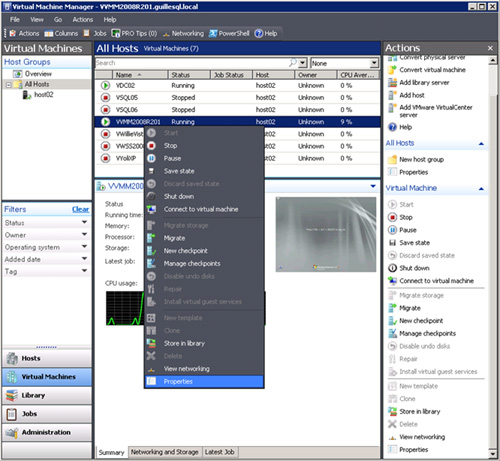Expand the Added date filter
The width and height of the screenshot is (500, 461).
click(x=84, y=259)
